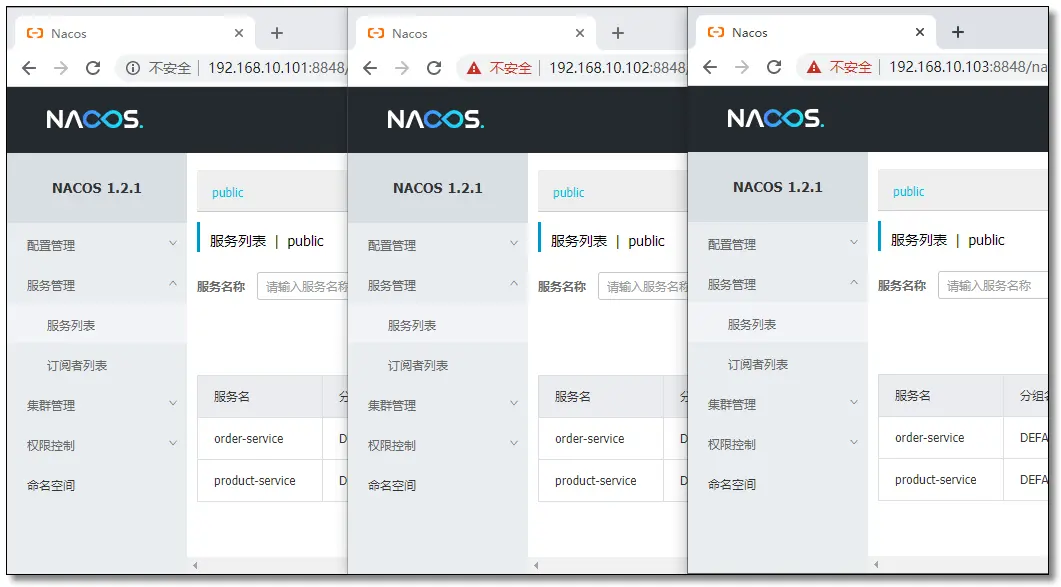
Task: Click the scroll-left arrow in the 192.168.10.101 window
Action: point(195,565)
